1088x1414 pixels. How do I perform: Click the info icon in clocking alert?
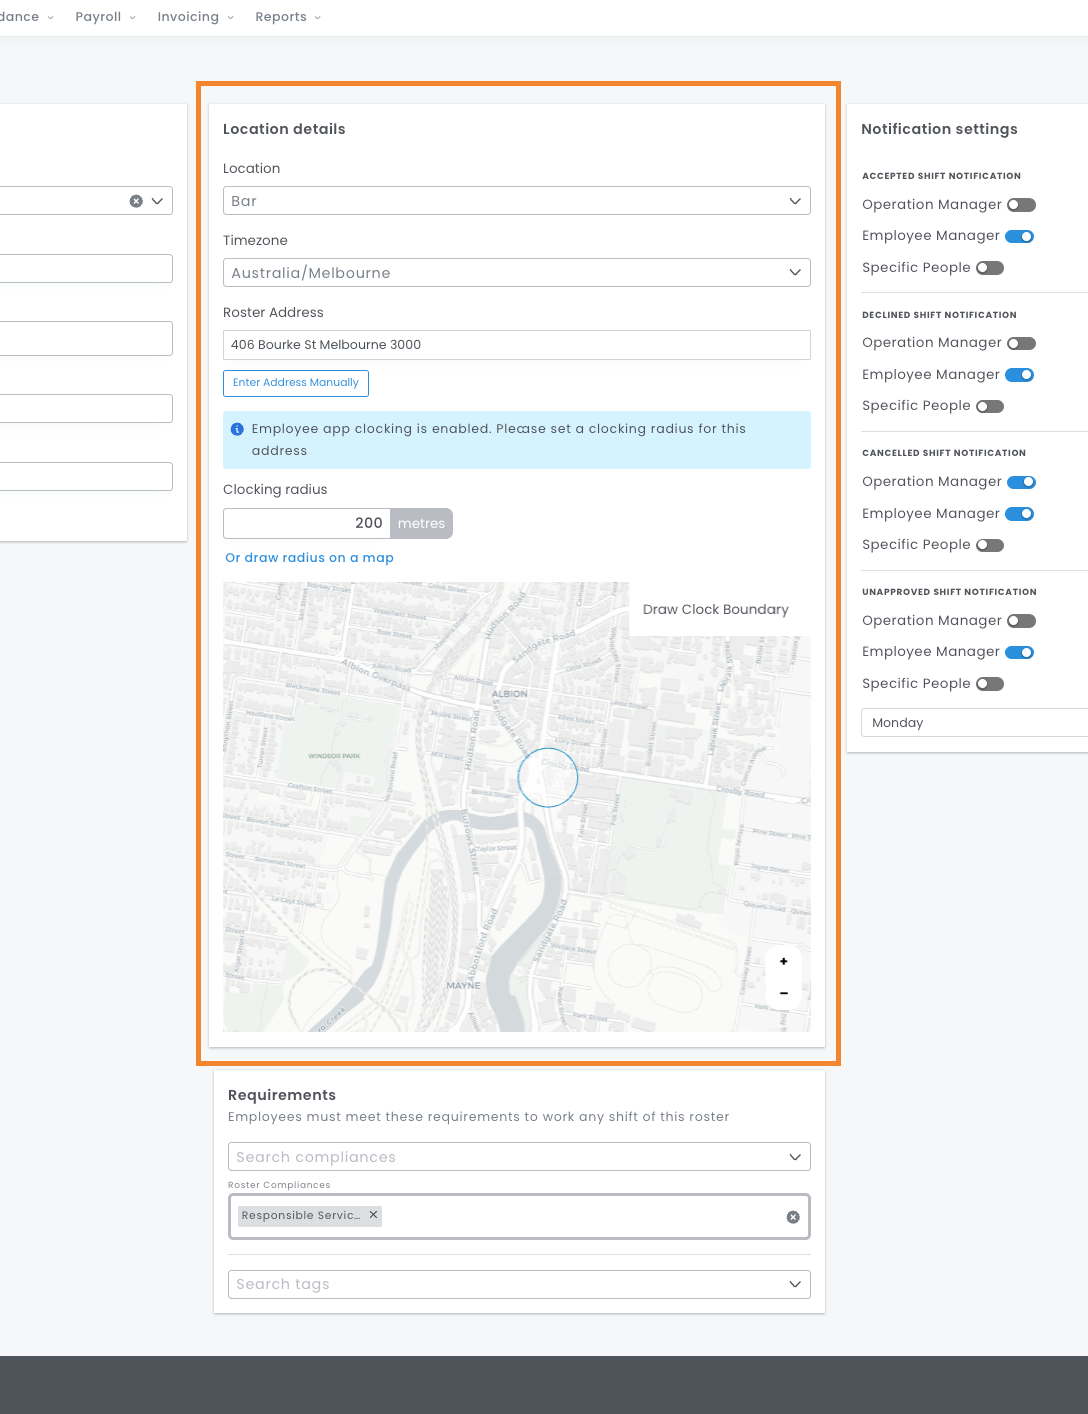237,429
